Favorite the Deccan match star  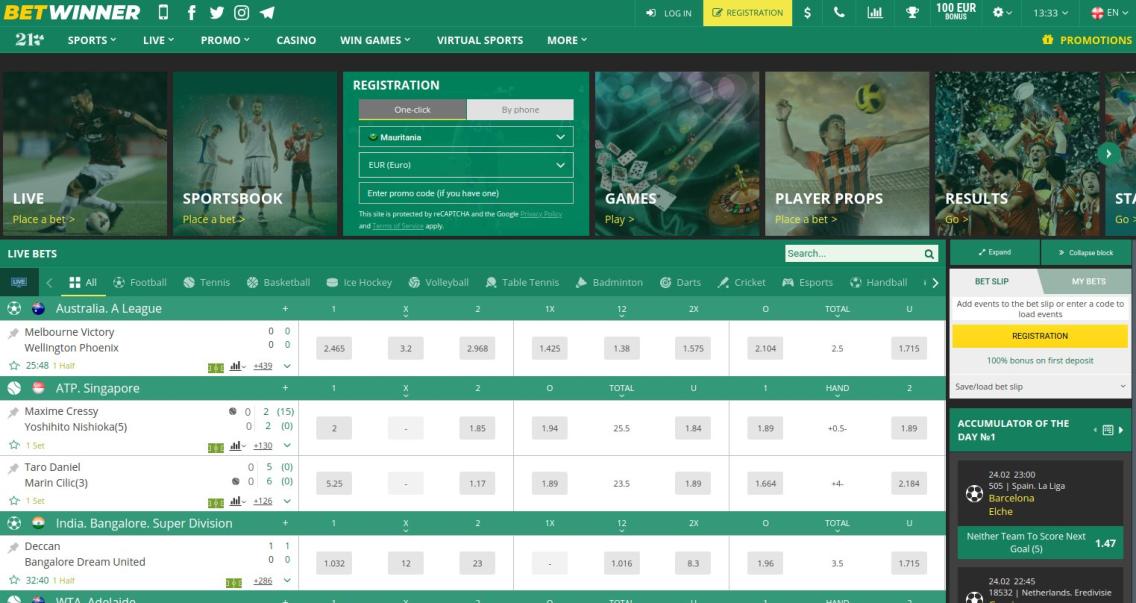[x=14, y=580]
